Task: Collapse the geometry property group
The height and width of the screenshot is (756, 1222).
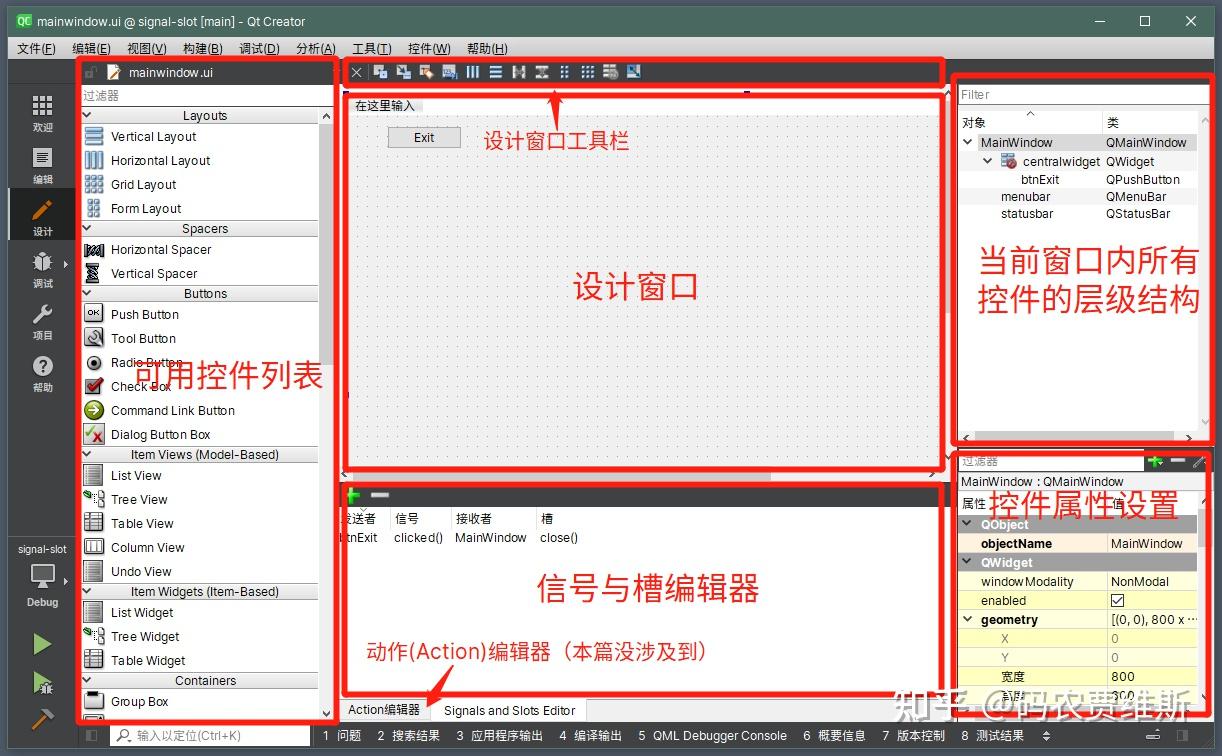Action: (x=966, y=619)
